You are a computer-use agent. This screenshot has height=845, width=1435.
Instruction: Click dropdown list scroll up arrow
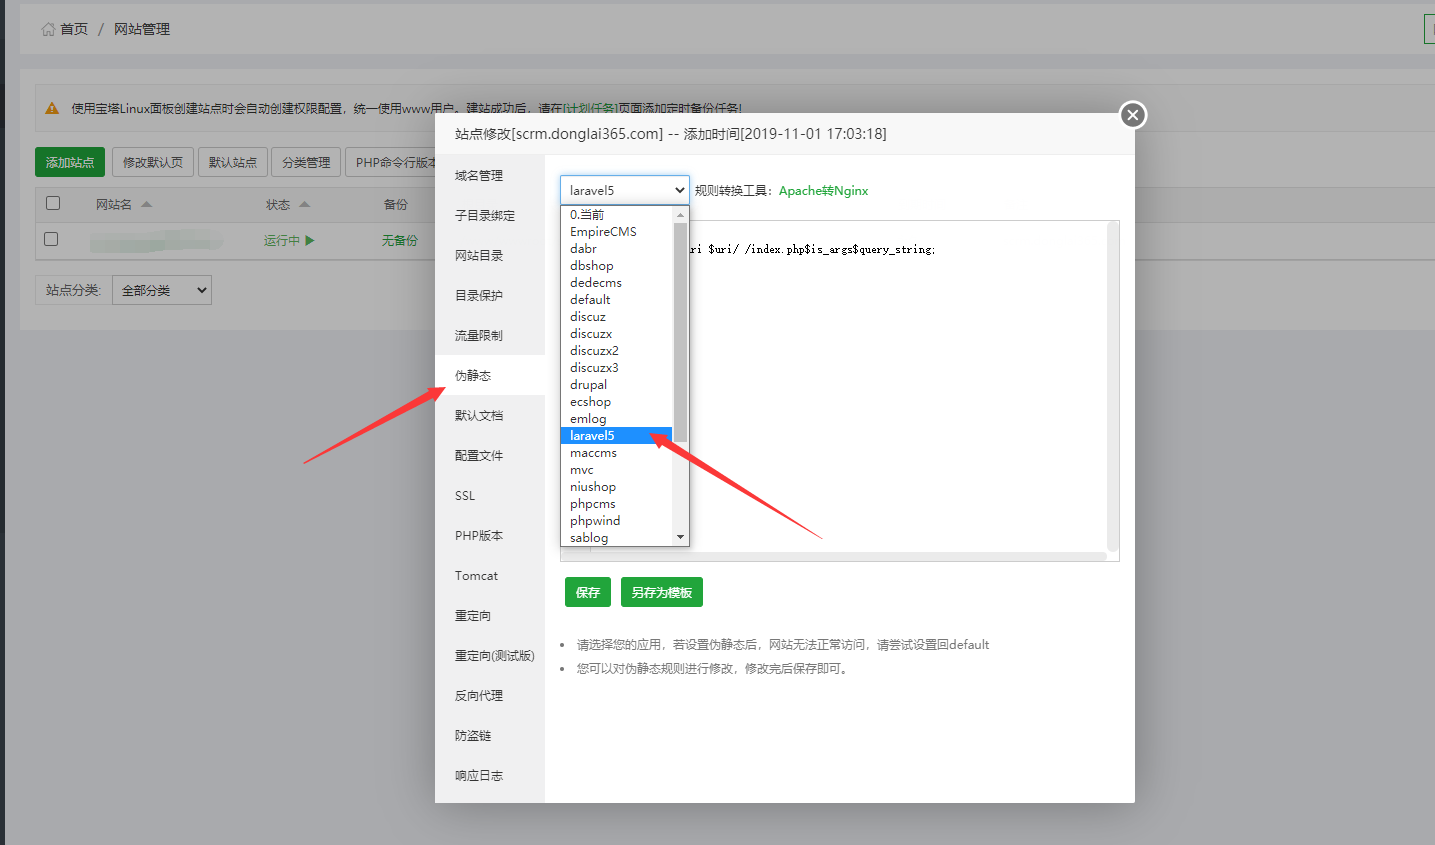(x=681, y=214)
